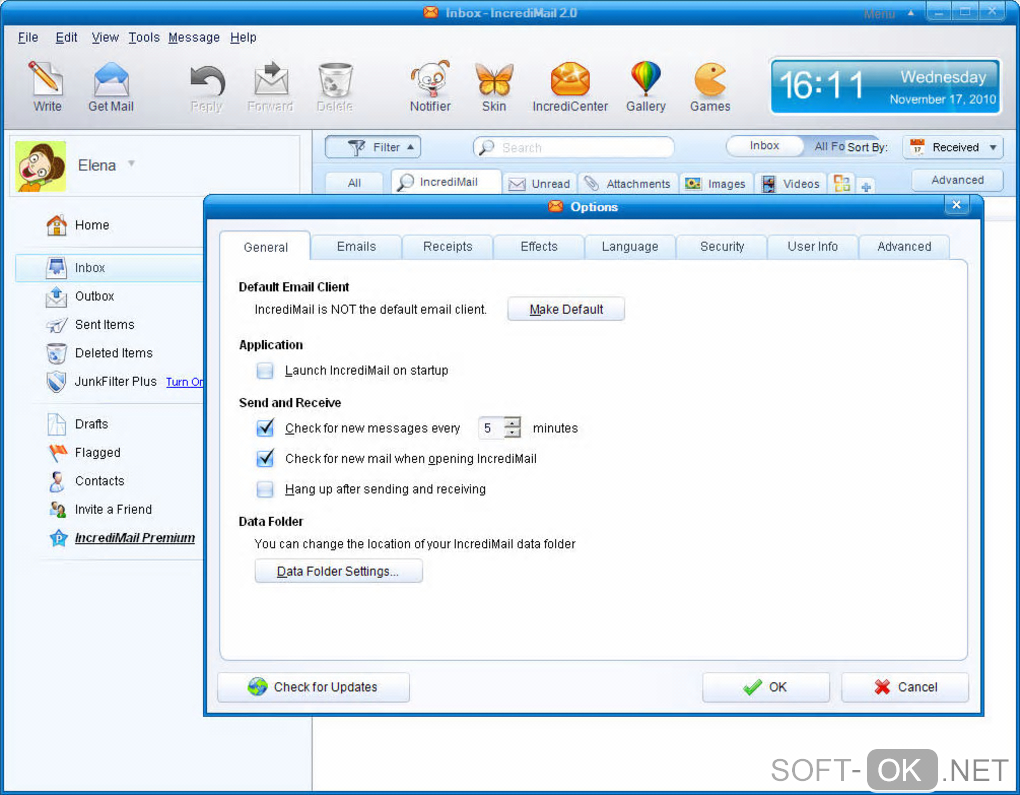Open the Gallery balloon icon
Screen dimensions: 1020x795
[x=645, y=79]
